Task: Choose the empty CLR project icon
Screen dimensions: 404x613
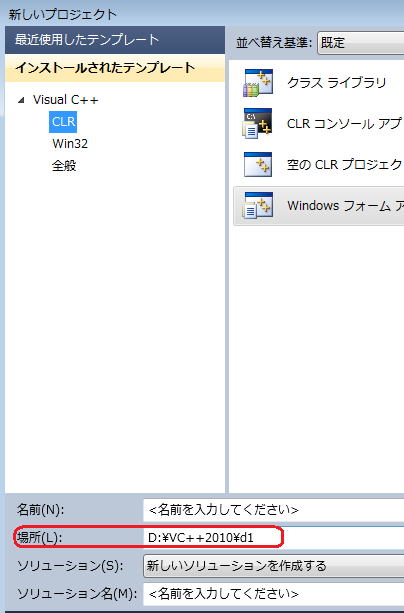Action: pos(258,165)
